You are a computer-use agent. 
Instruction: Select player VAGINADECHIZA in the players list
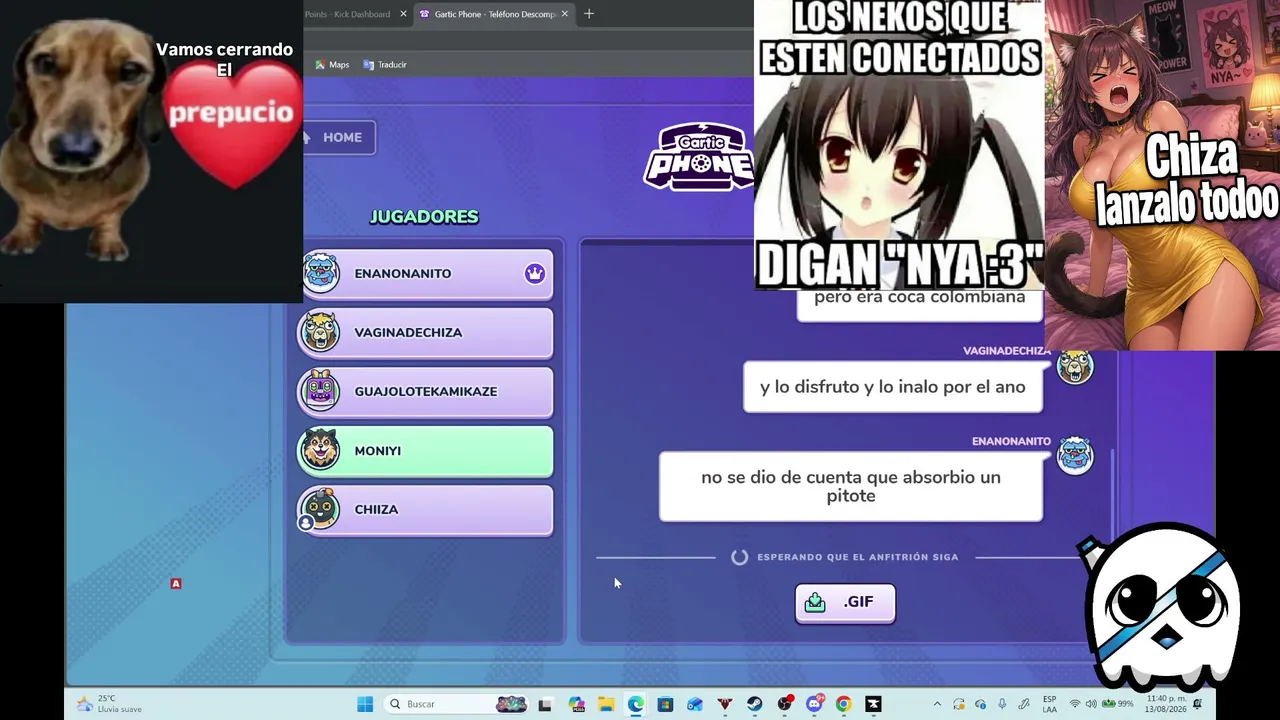pos(426,332)
